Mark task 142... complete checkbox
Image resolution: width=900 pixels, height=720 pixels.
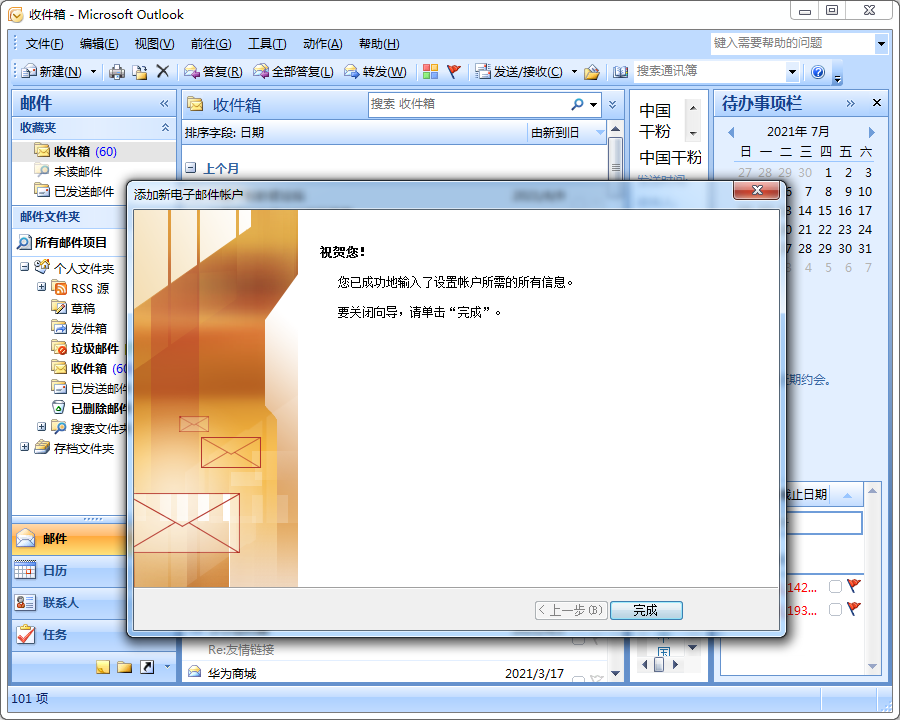coord(835,586)
